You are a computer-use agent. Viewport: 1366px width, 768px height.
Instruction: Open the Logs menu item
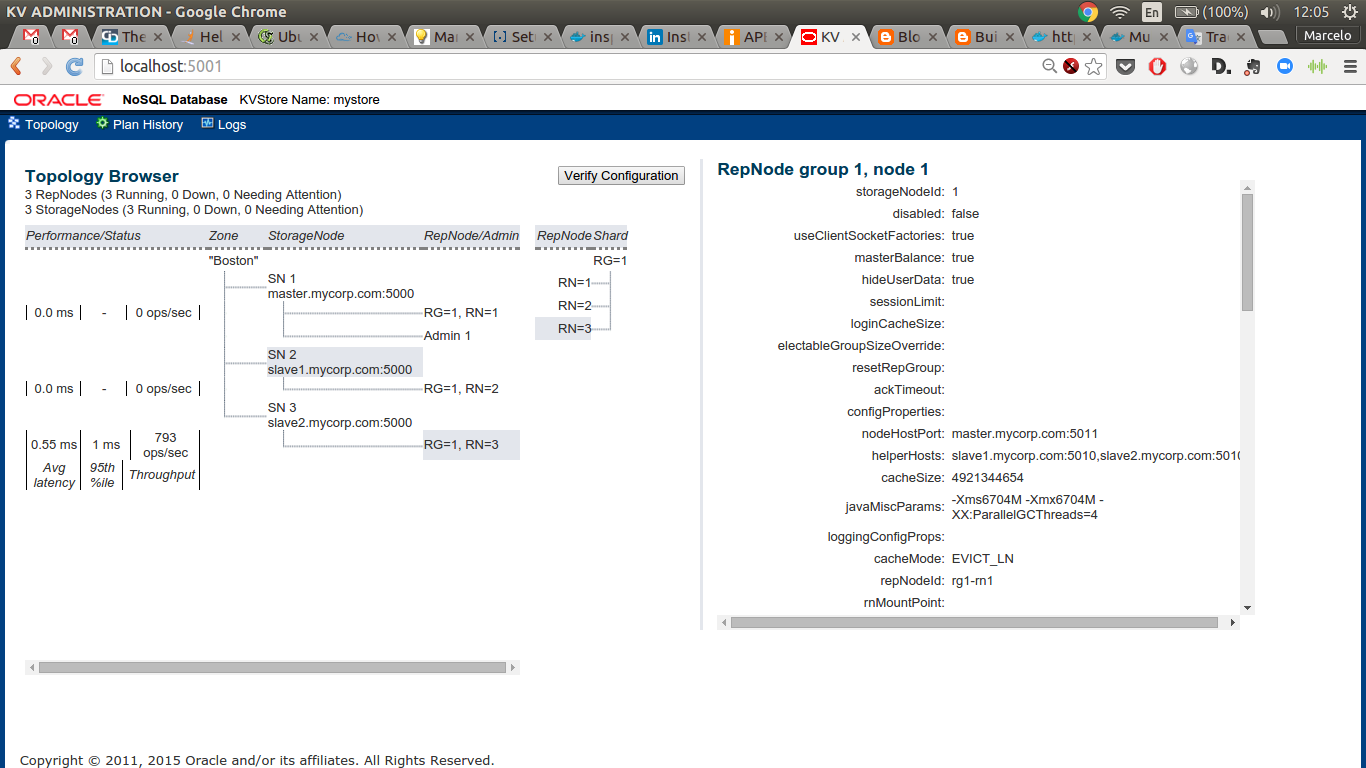click(231, 125)
